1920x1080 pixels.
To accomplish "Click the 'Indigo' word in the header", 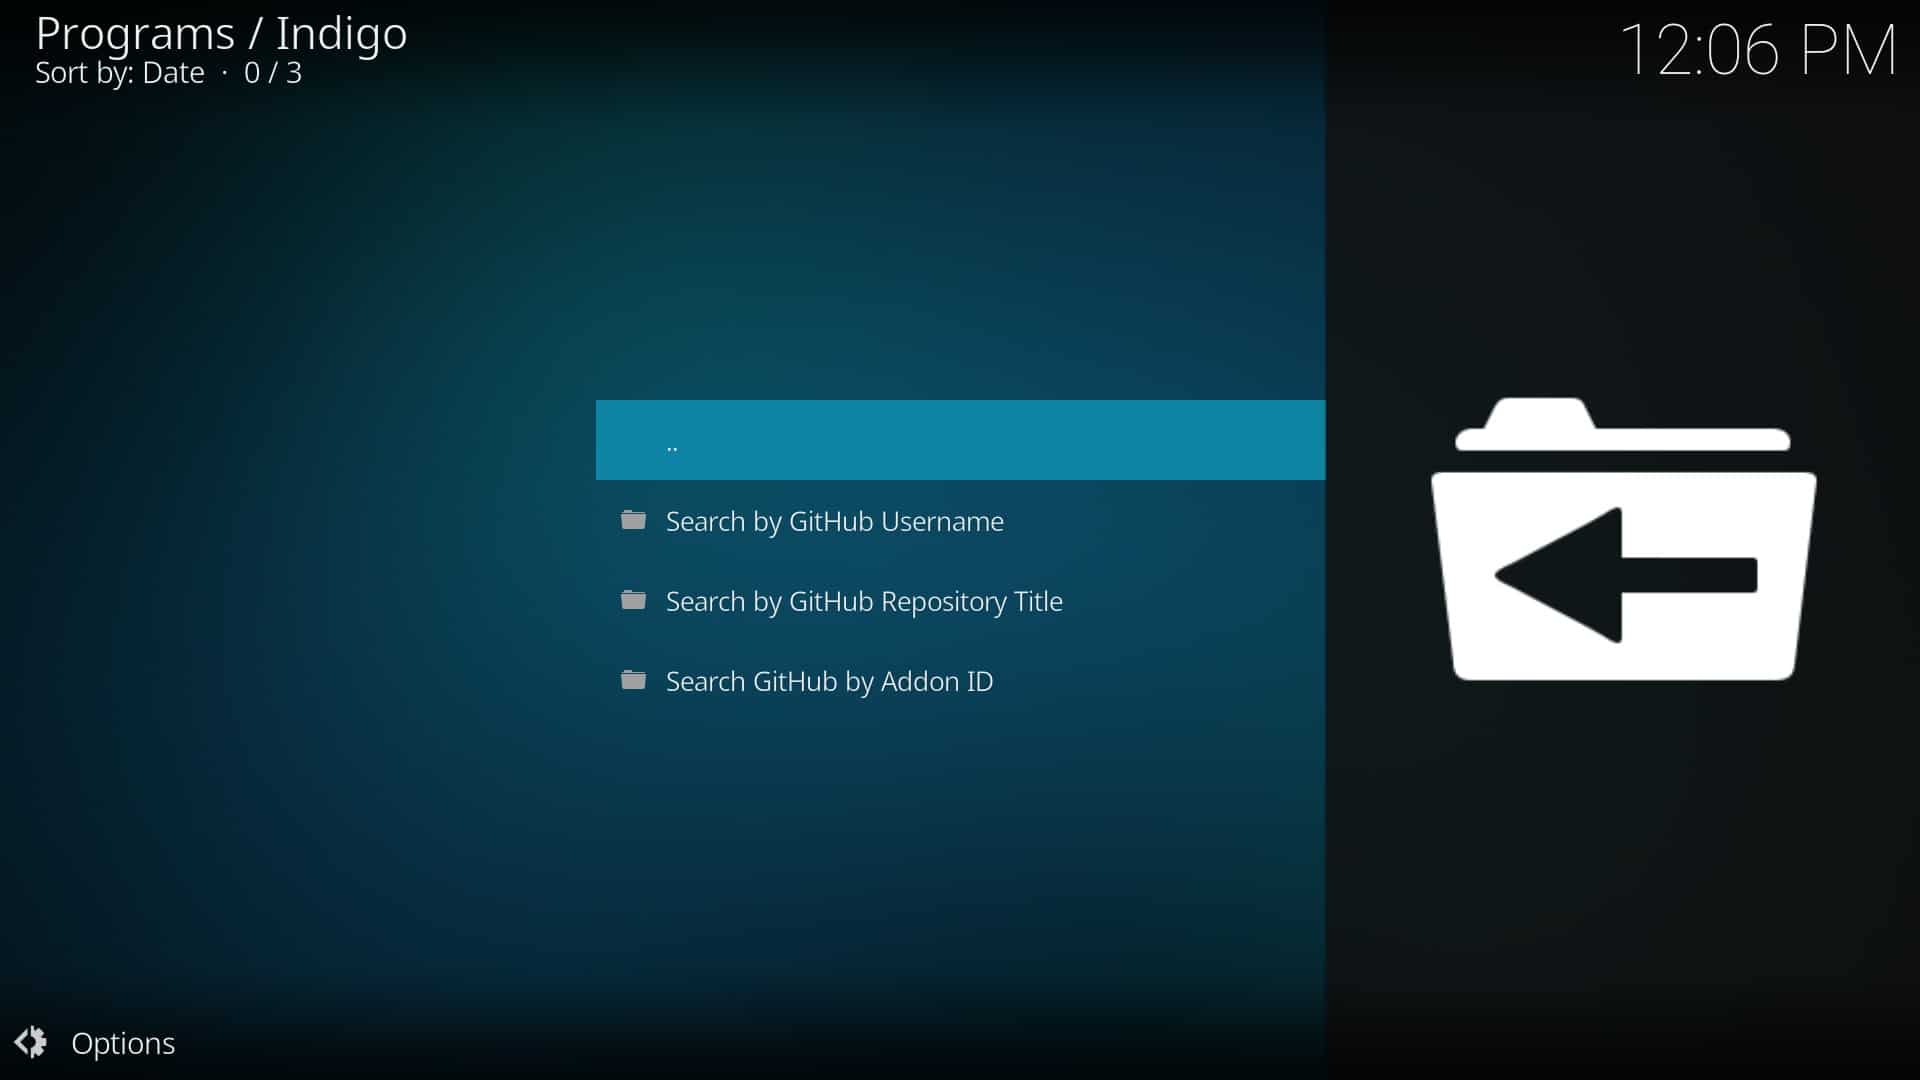I will [341, 34].
